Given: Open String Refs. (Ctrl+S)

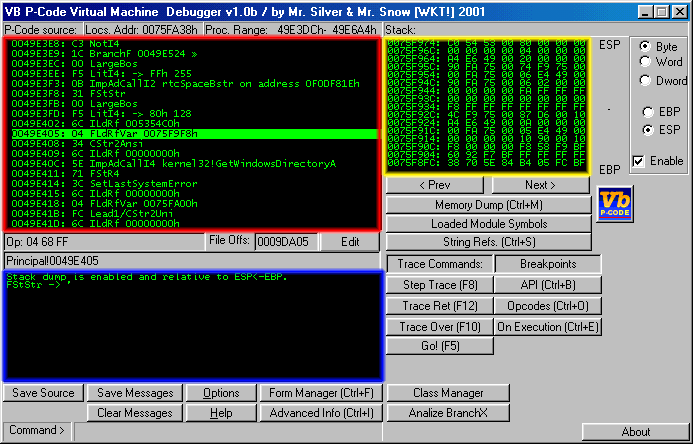Looking at the screenshot, I should pos(489,242).
